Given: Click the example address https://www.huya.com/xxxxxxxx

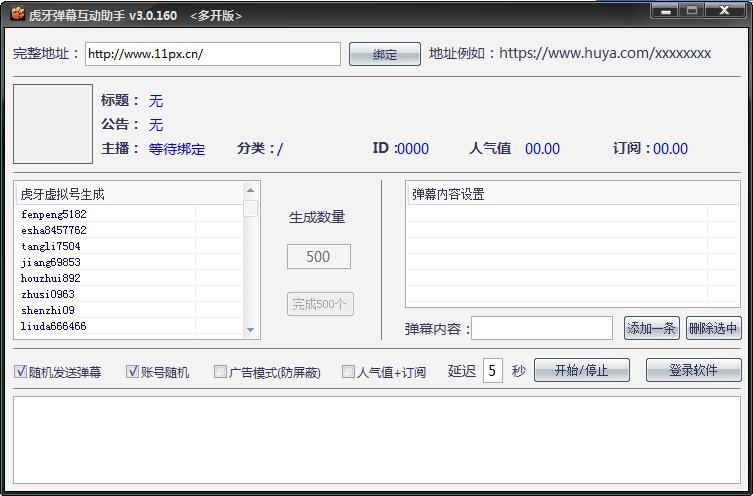Looking at the screenshot, I should point(605,53).
